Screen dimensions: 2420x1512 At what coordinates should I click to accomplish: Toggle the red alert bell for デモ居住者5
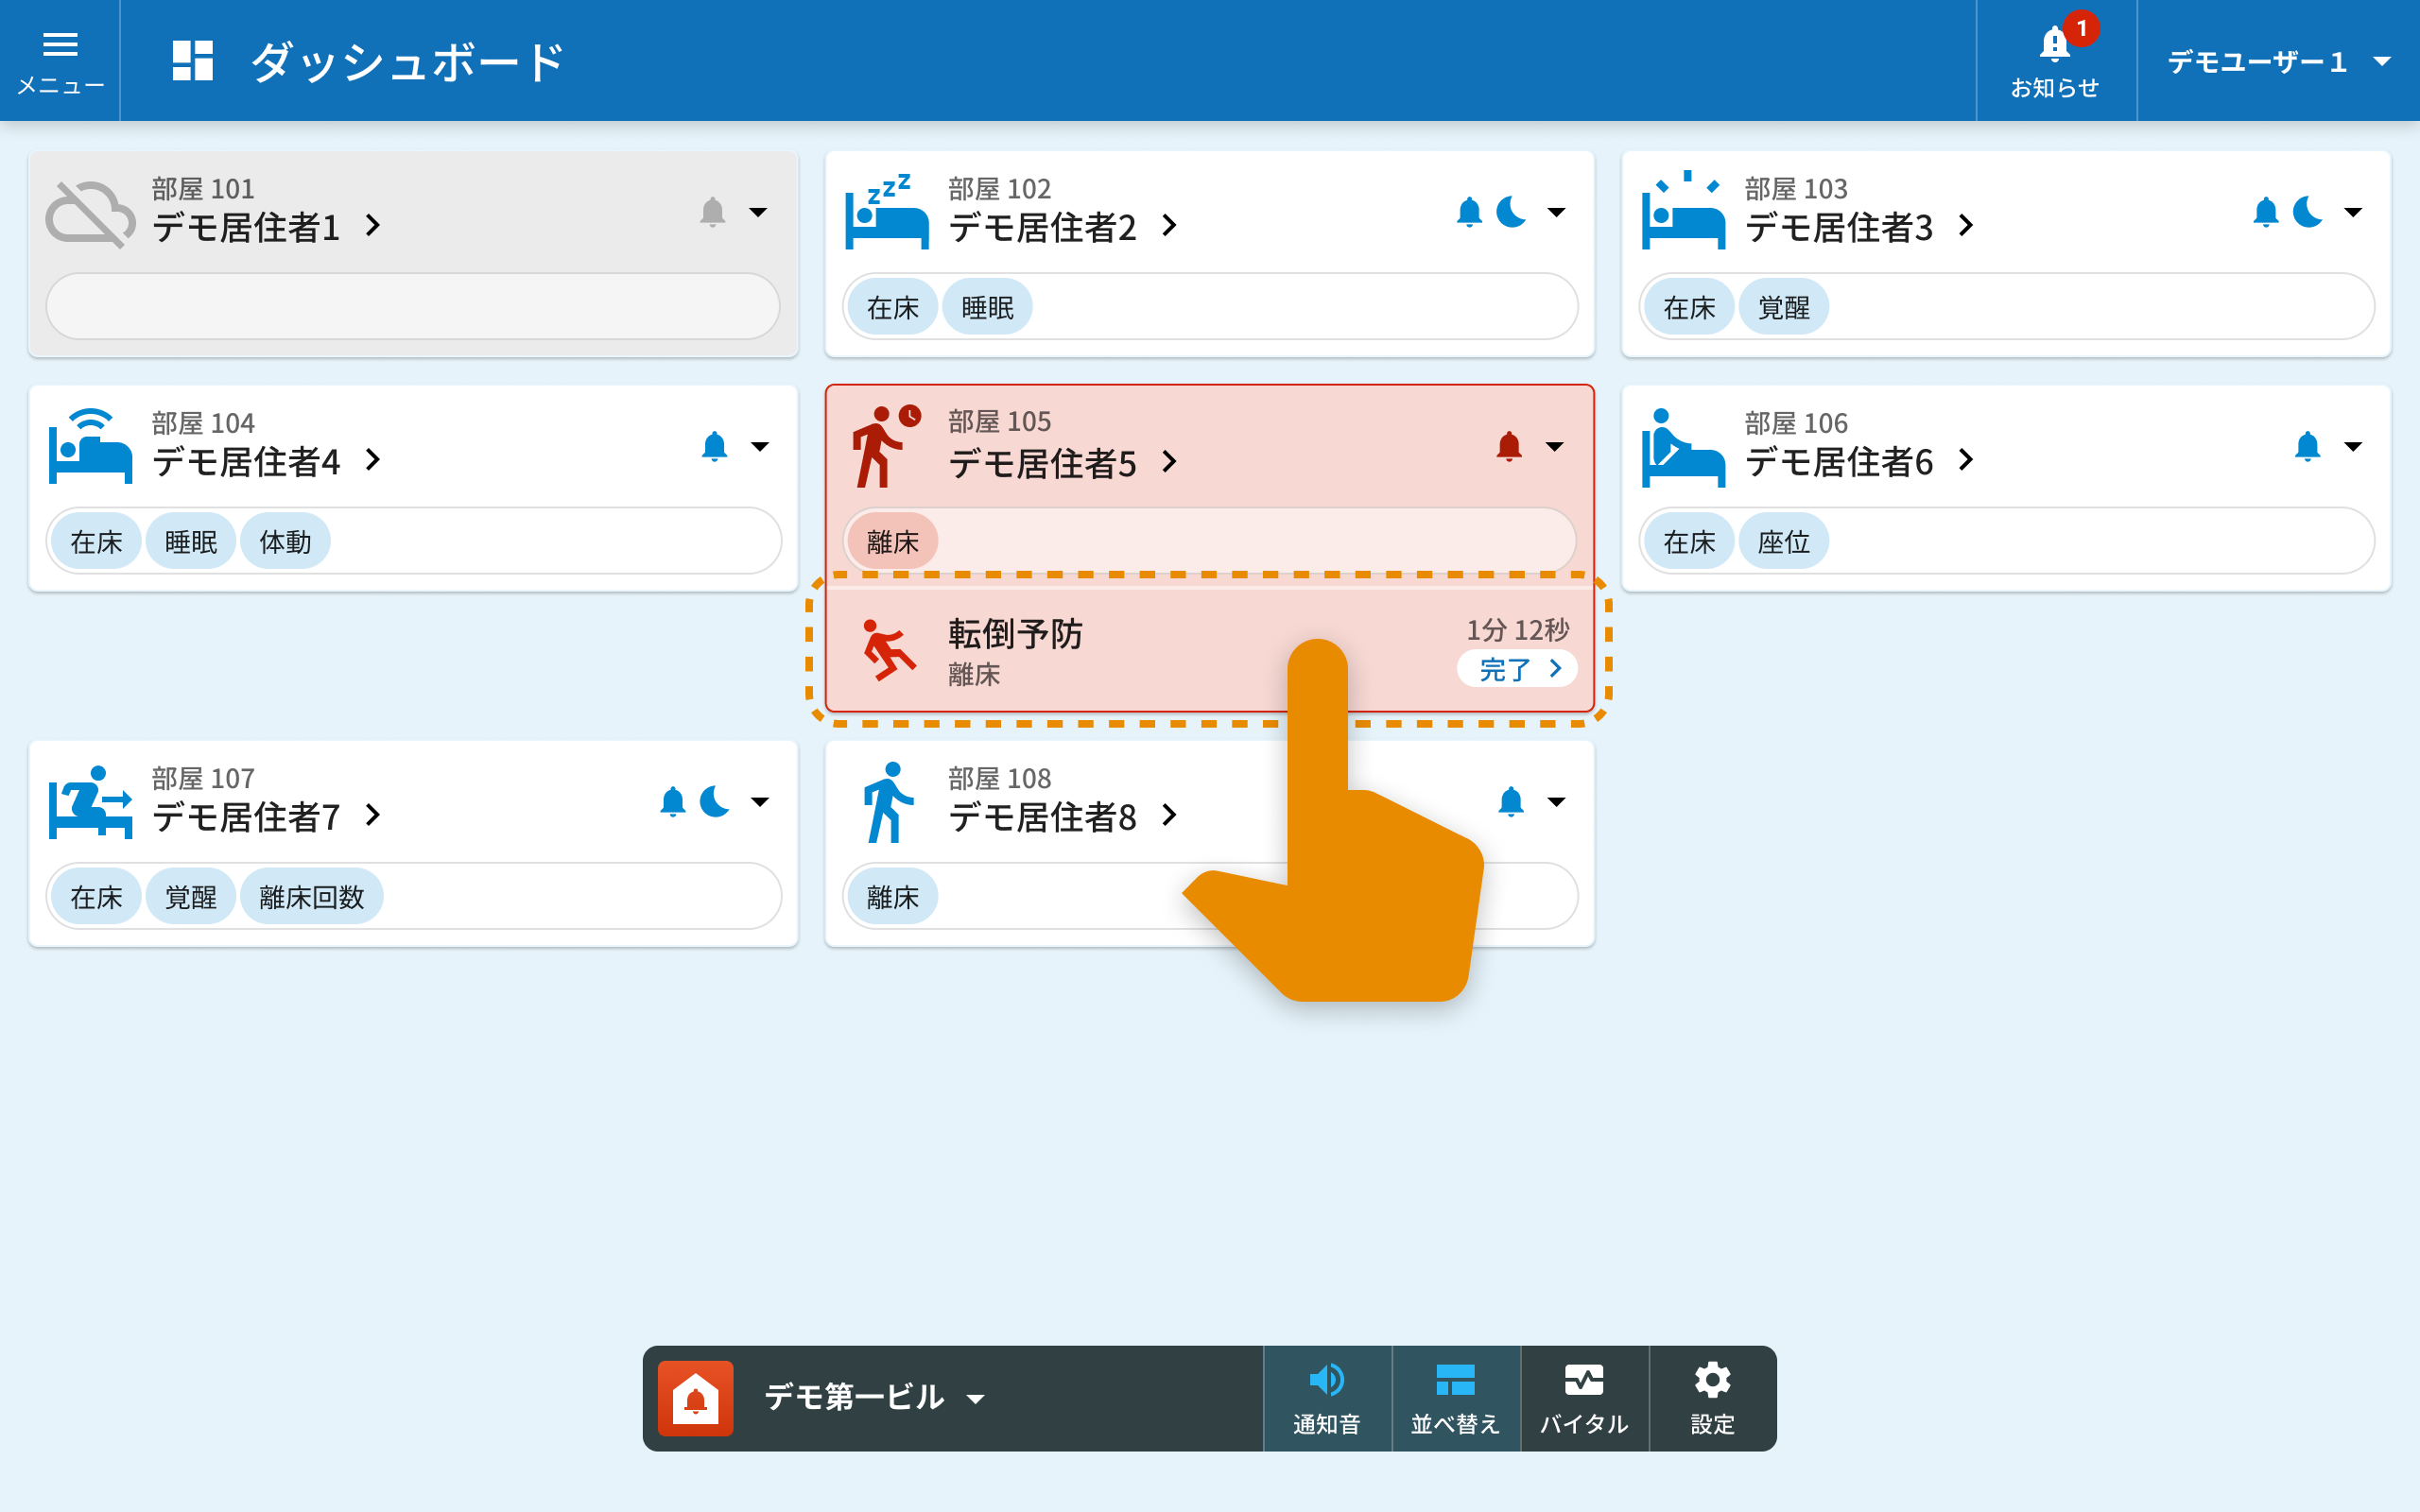(1508, 446)
